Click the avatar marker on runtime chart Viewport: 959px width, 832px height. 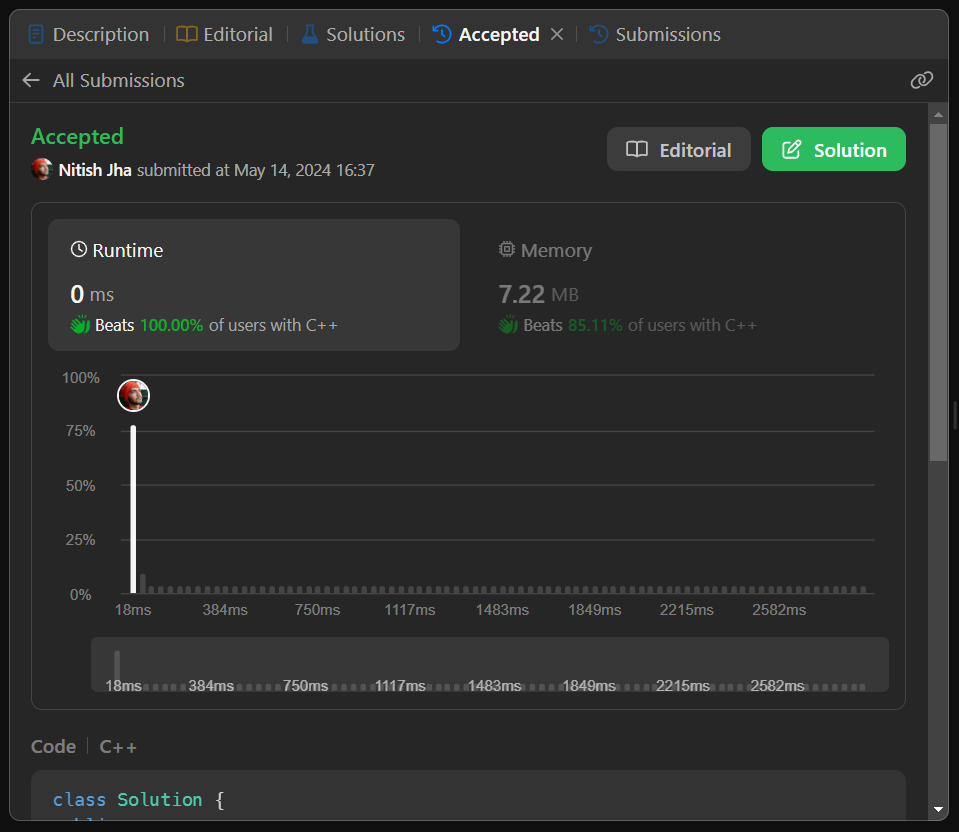click(x=133, y=396)
